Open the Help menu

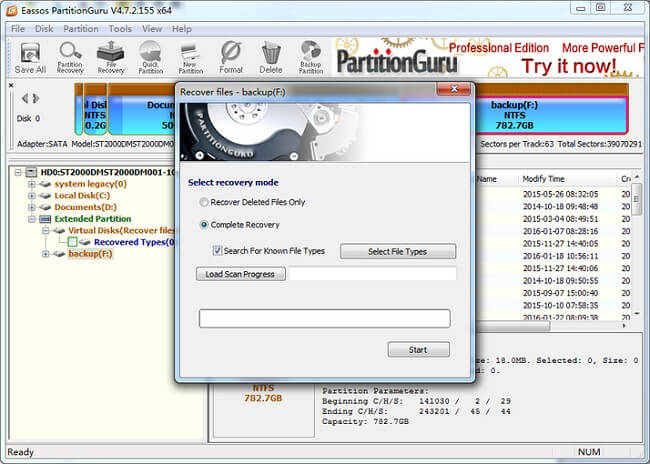(182, 29)
